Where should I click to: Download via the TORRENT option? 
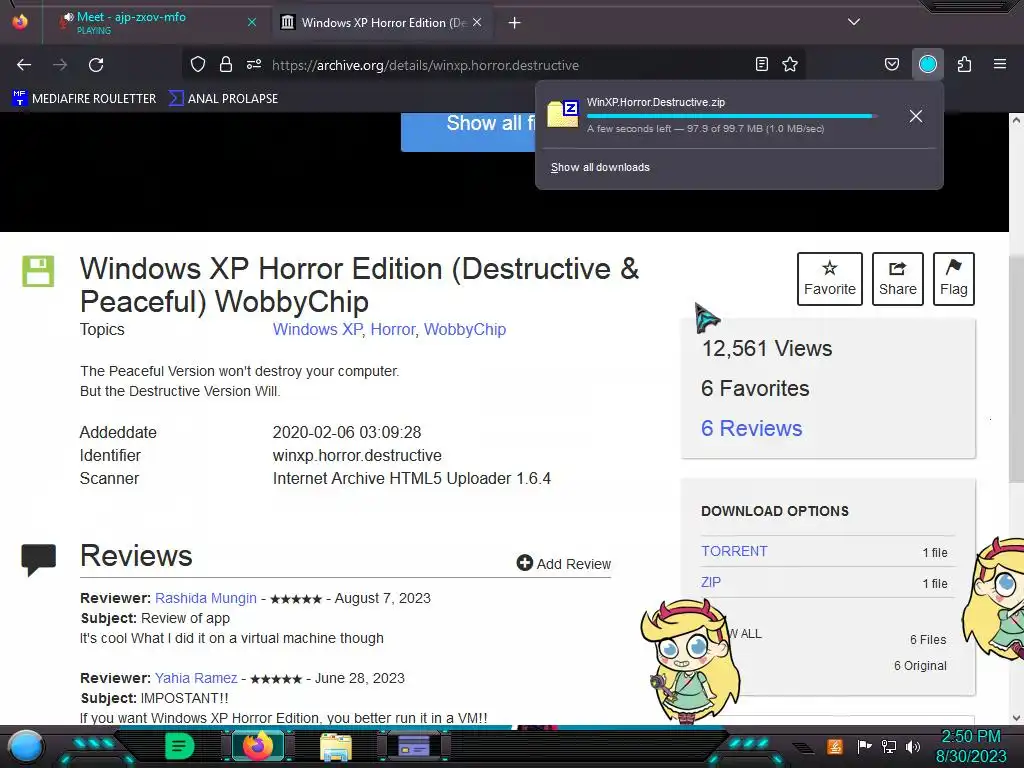[x=734, y=551]
